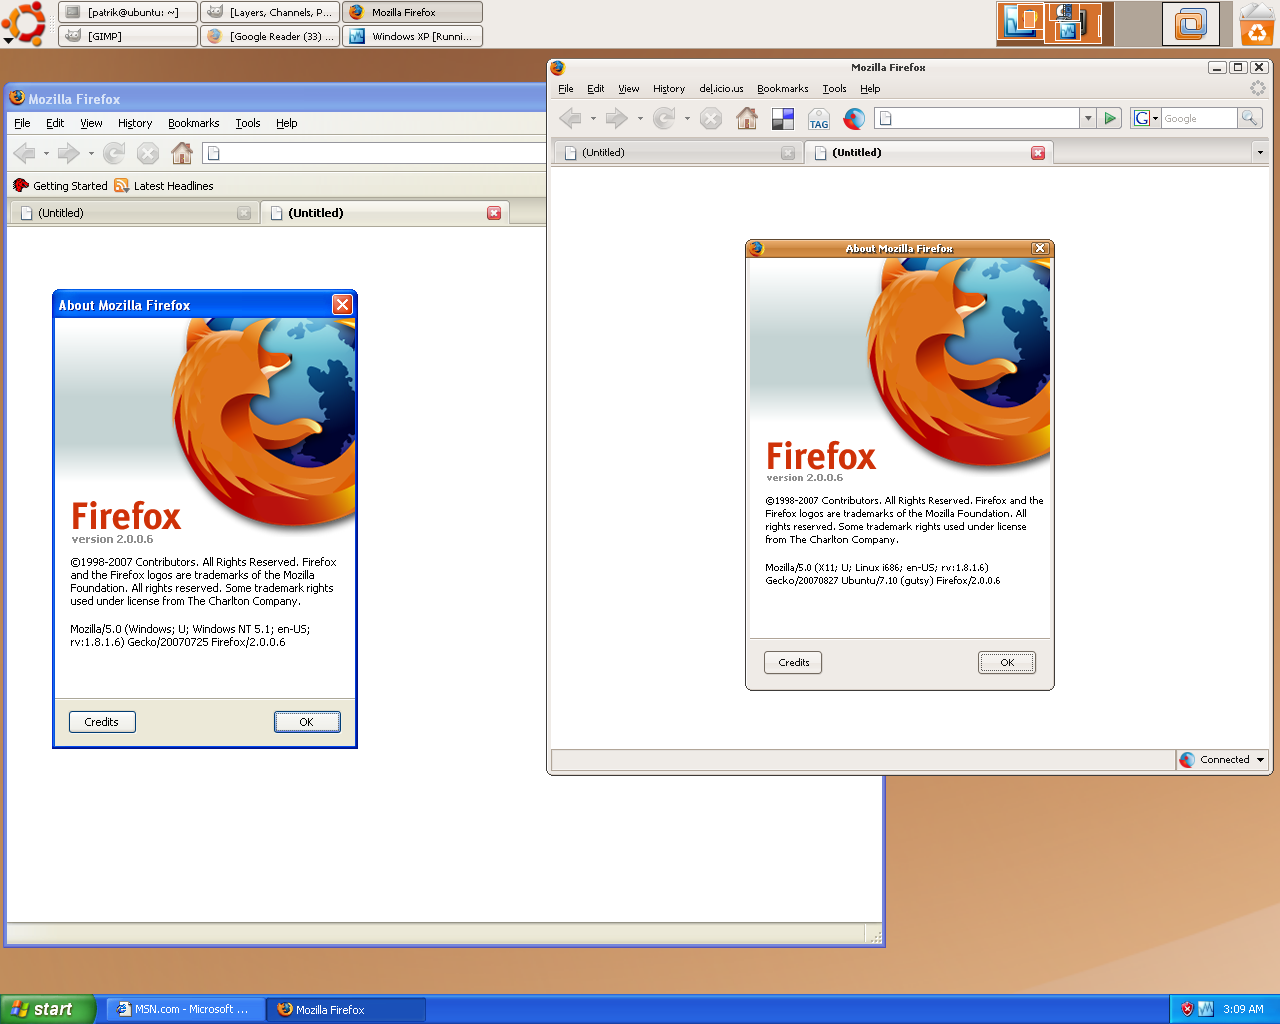Click Home icon in Windows XP Firefox
Viewport: 1280px width, 1024px height.
click(182, 153)
